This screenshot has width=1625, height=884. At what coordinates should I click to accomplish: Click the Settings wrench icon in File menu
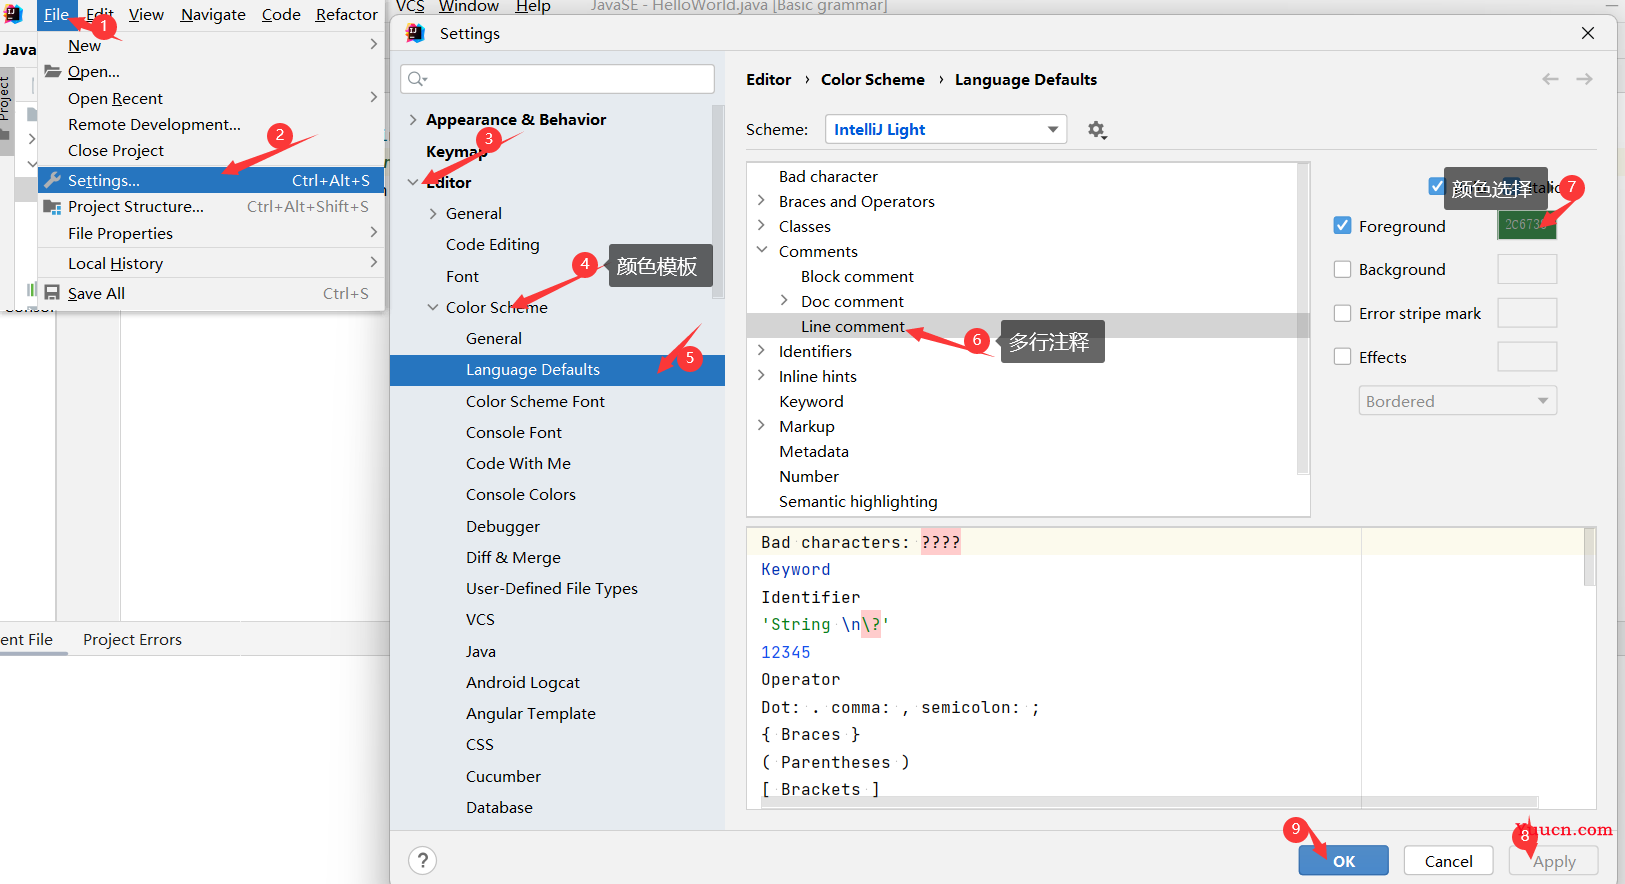point(52,180)
